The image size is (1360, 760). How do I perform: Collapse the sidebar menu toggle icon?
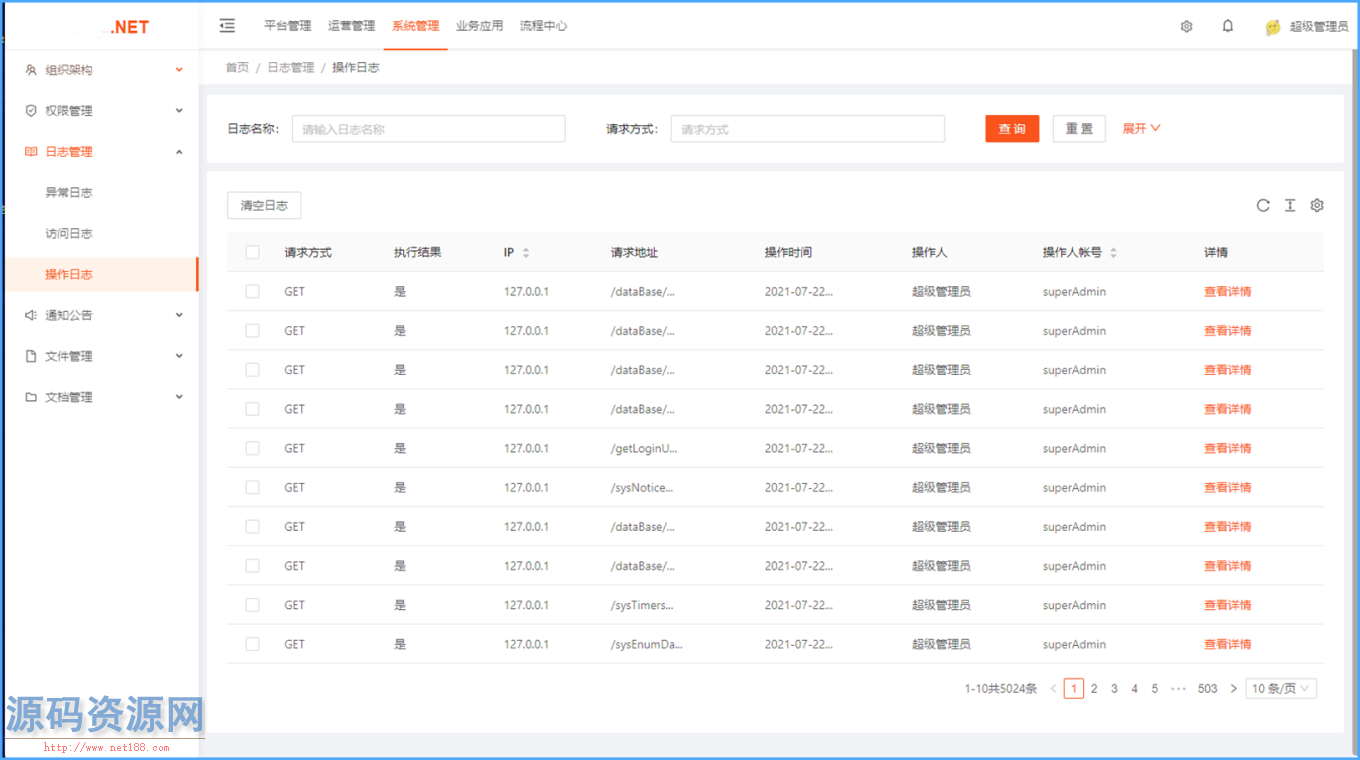click(x=227, y=26)
